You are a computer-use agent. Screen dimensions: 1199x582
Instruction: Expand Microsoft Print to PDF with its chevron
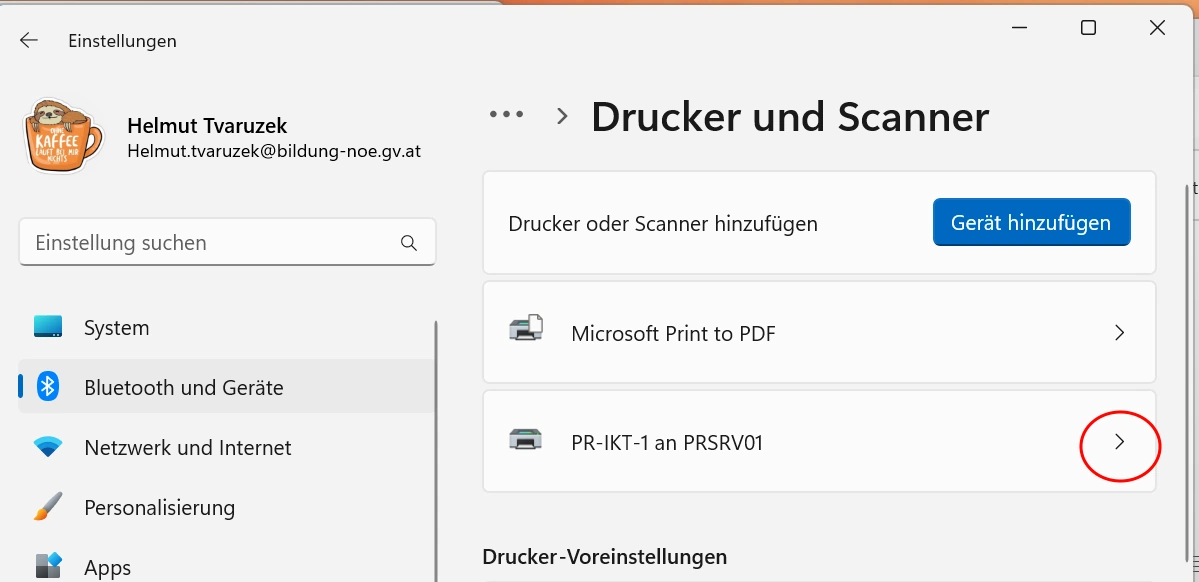[x=1119, y=333]
